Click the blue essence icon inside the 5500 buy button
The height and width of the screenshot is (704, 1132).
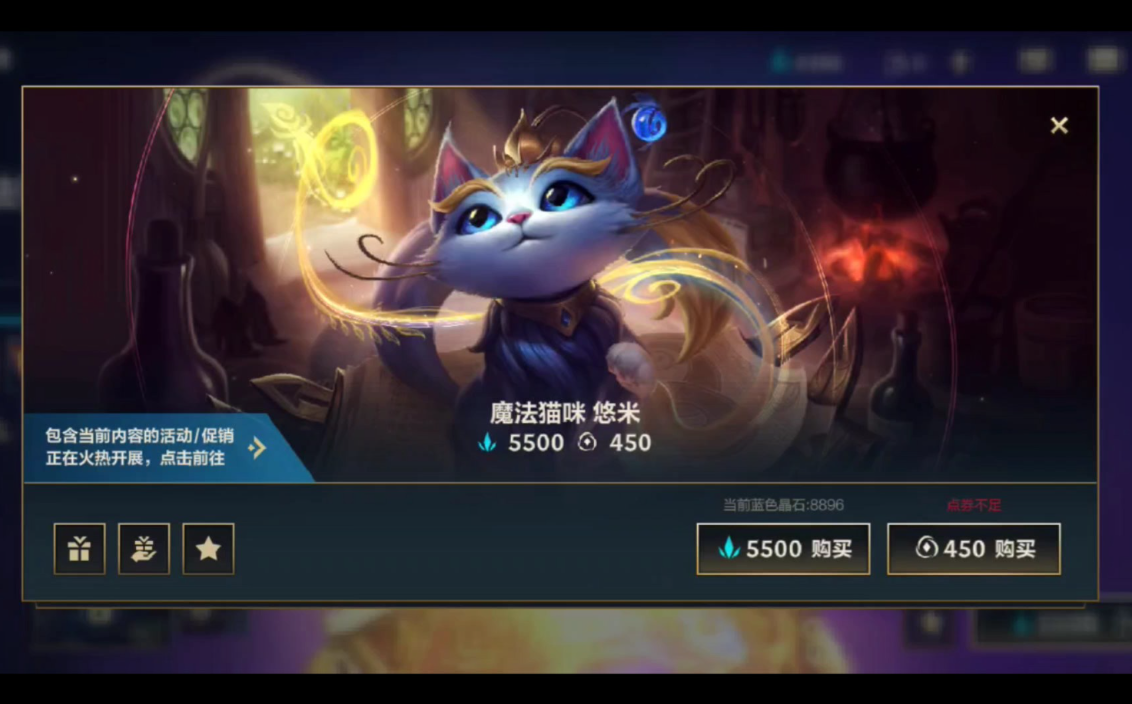[x=729, y=549]
